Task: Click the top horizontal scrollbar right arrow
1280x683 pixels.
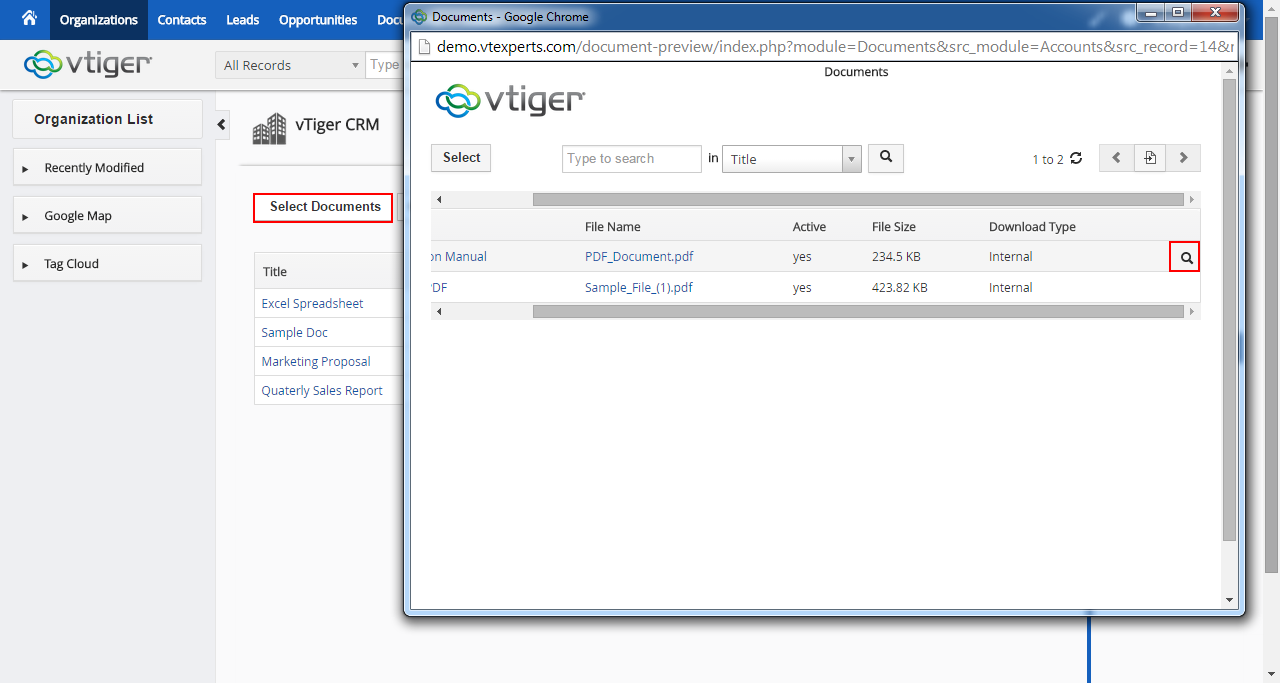Action: click(x=1192, y=200)
